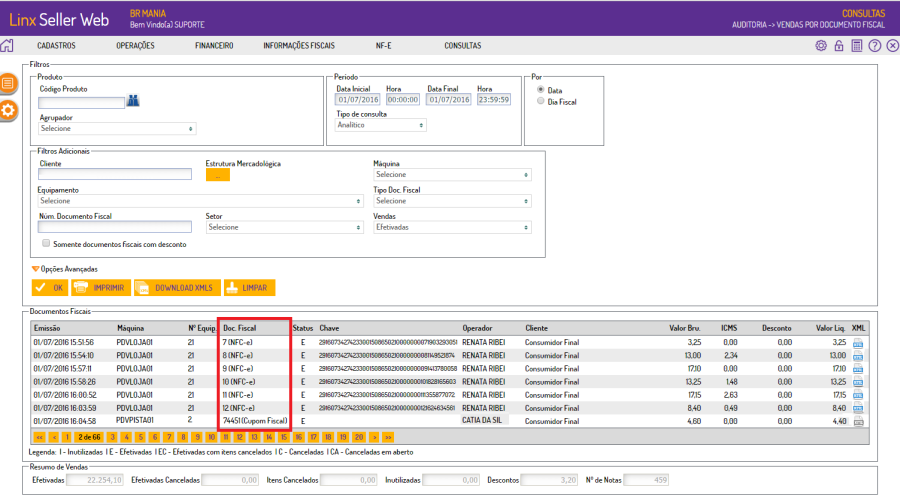The width and height of the screenshot is (900, 497).
Task: Download XML for document 8 (NFC-e)
Action: 858,356
